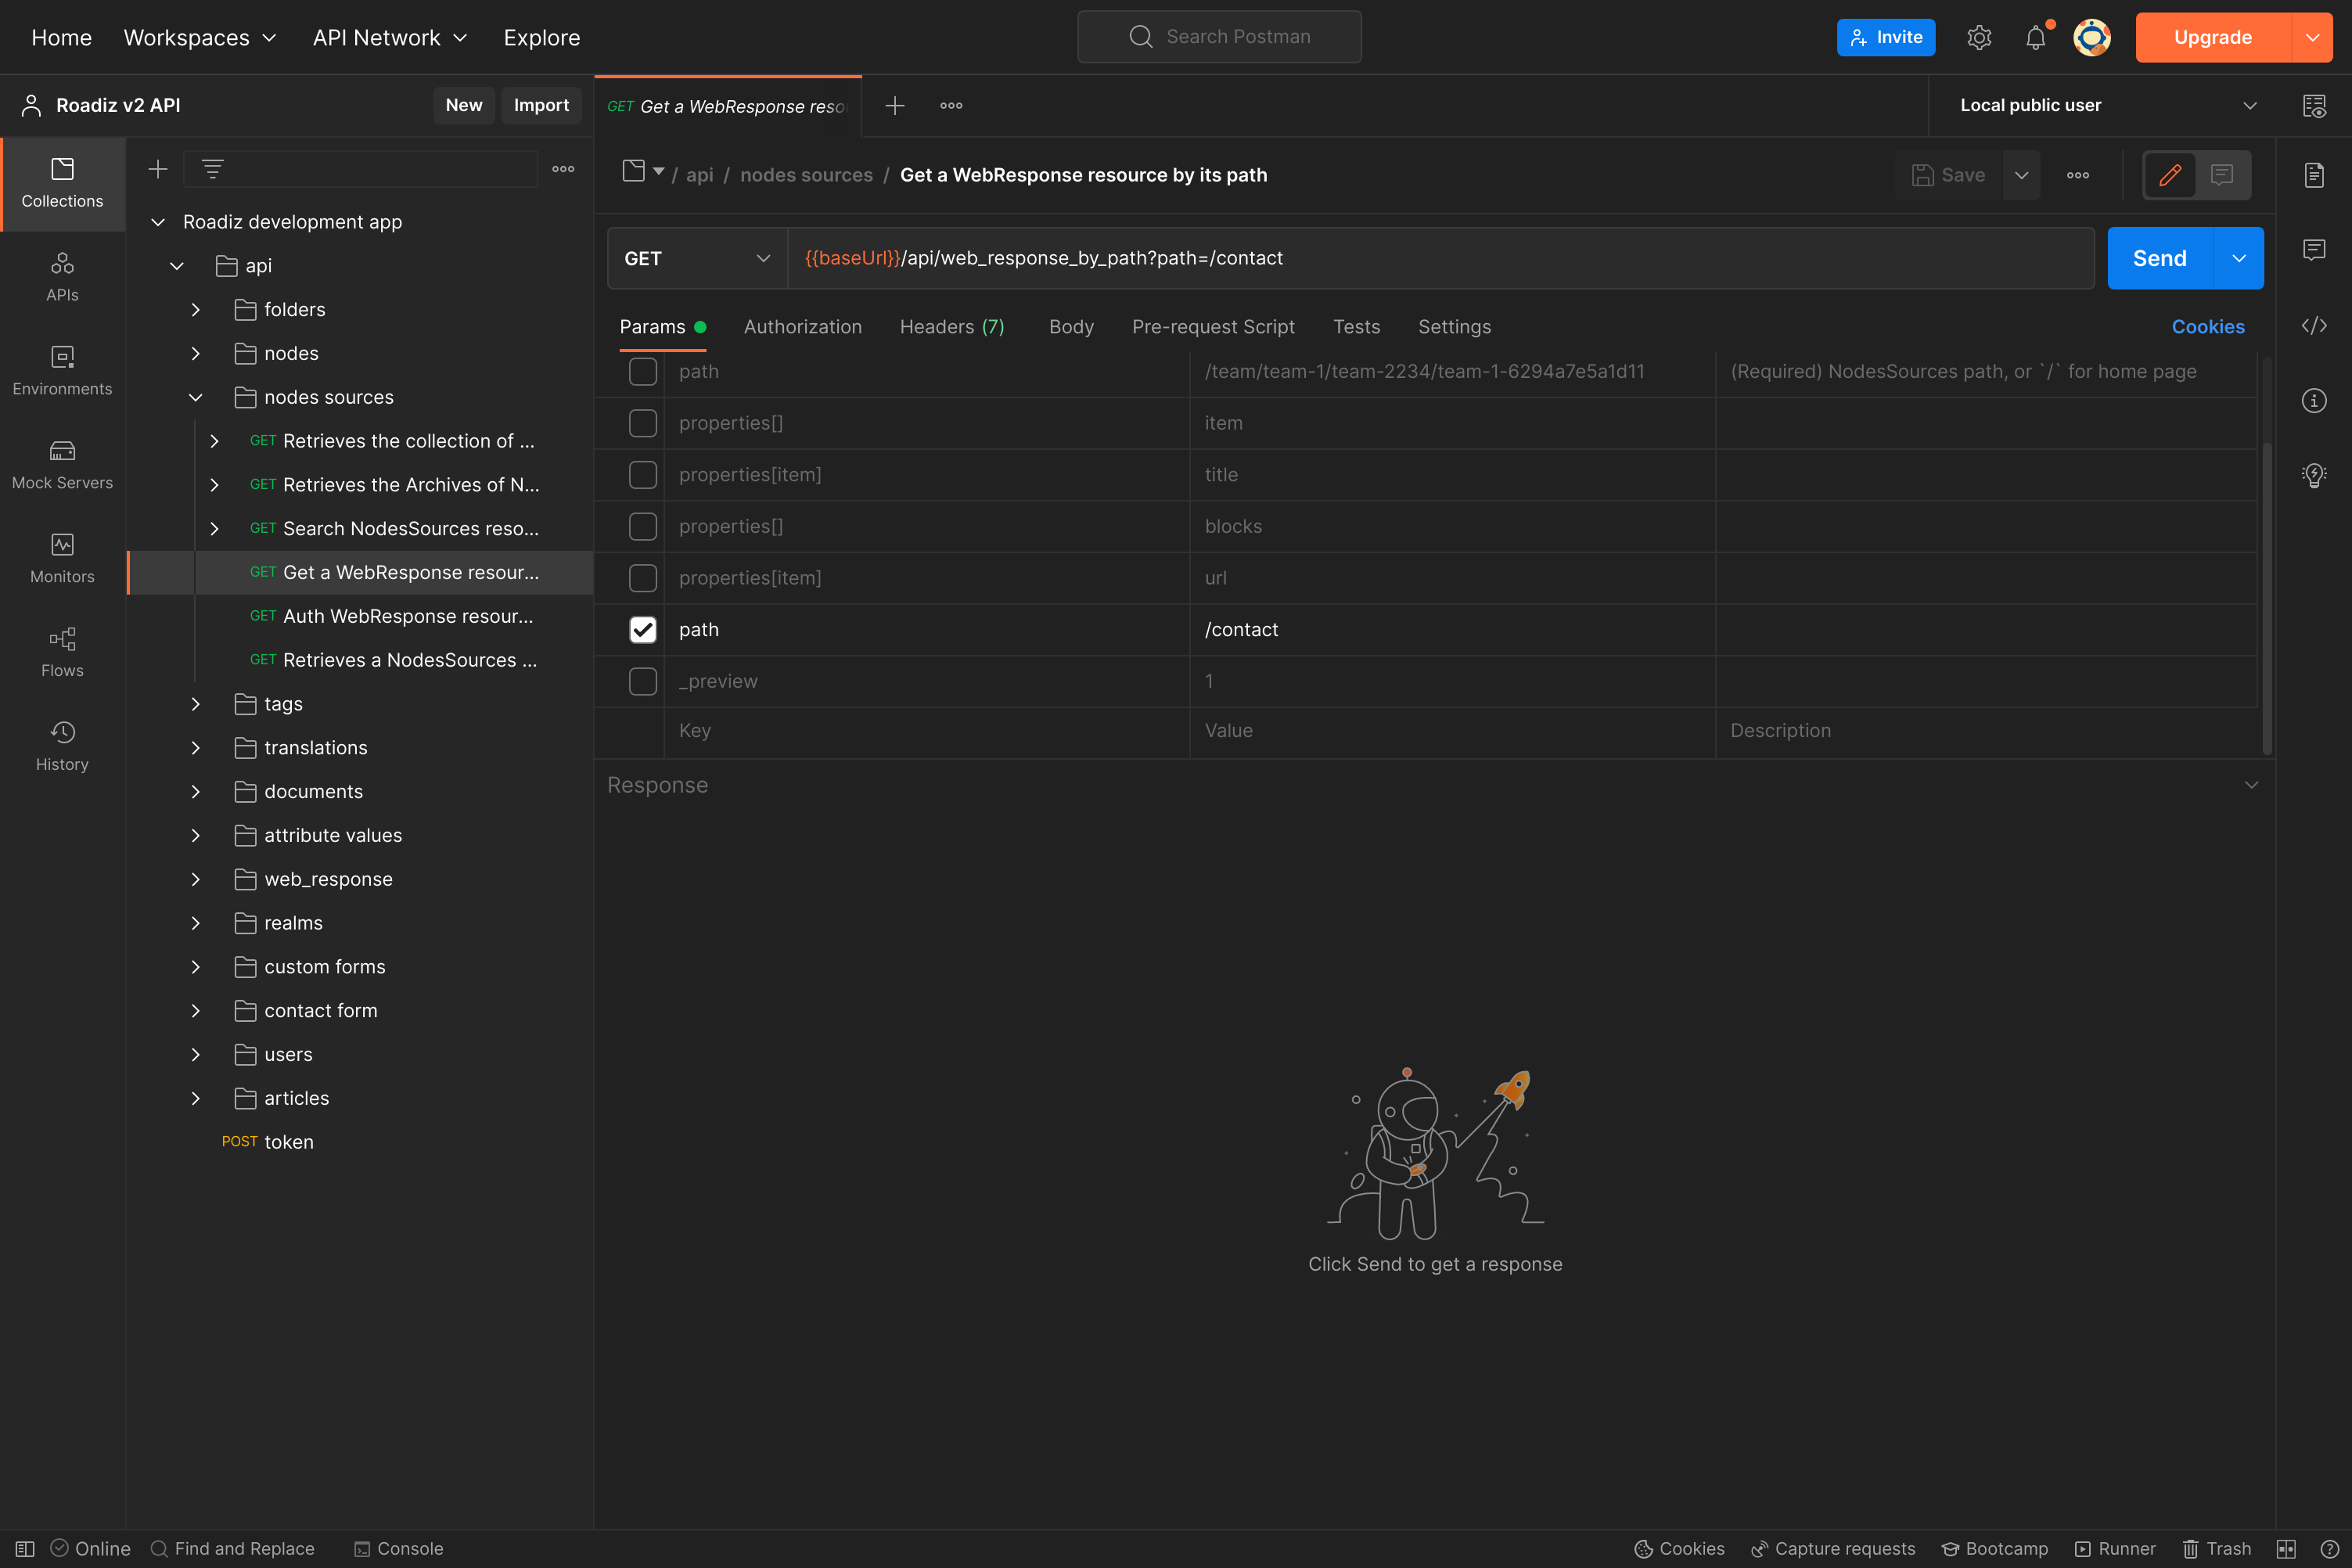Image resolution: width=2352 pixels, height=1568 pixels.
Task: Click the Send button
Action: [x=2160, y=258]
